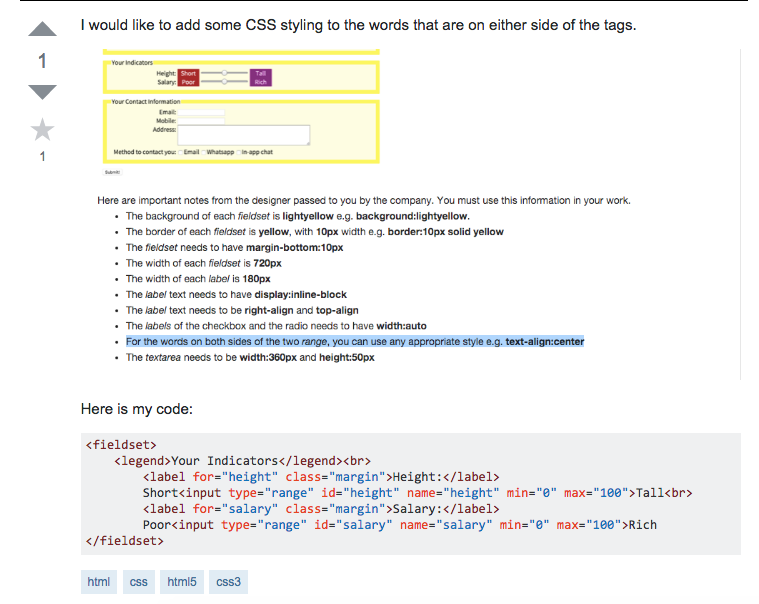
Task: Favorite the question using the star icon
Action: (x=41, y=129)
